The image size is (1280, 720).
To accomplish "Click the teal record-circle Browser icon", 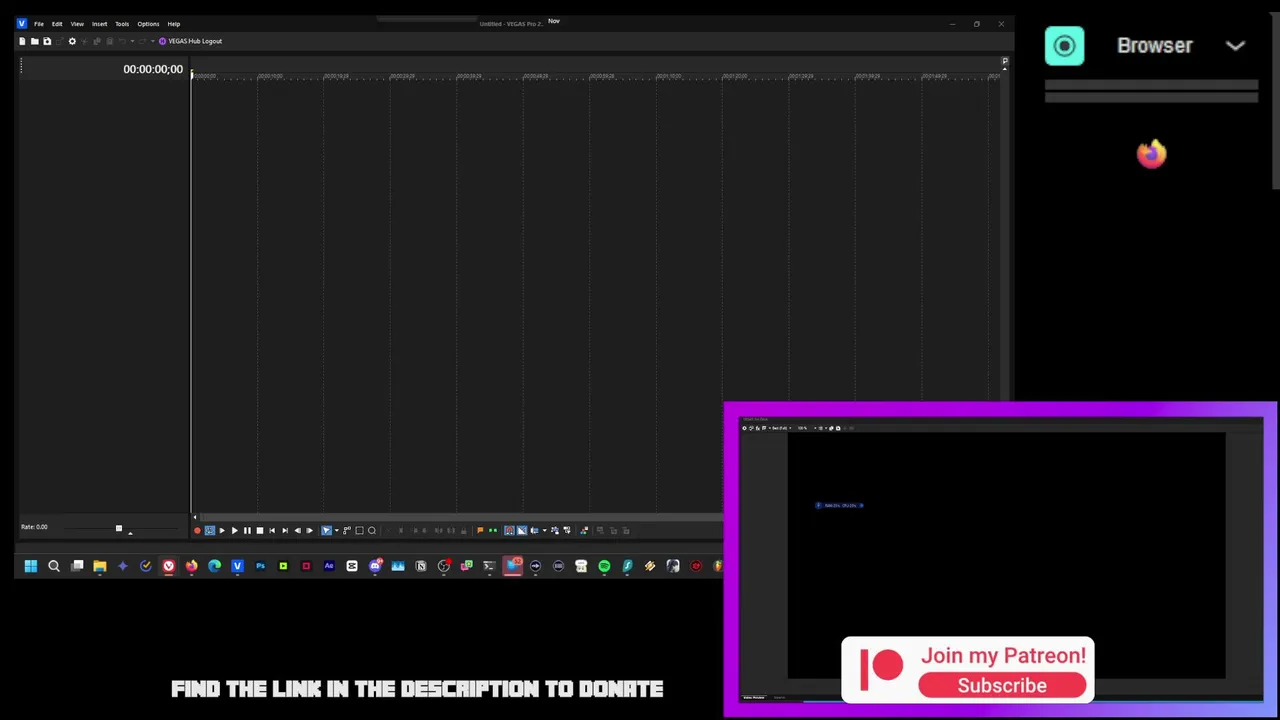I will [1064, 46].
